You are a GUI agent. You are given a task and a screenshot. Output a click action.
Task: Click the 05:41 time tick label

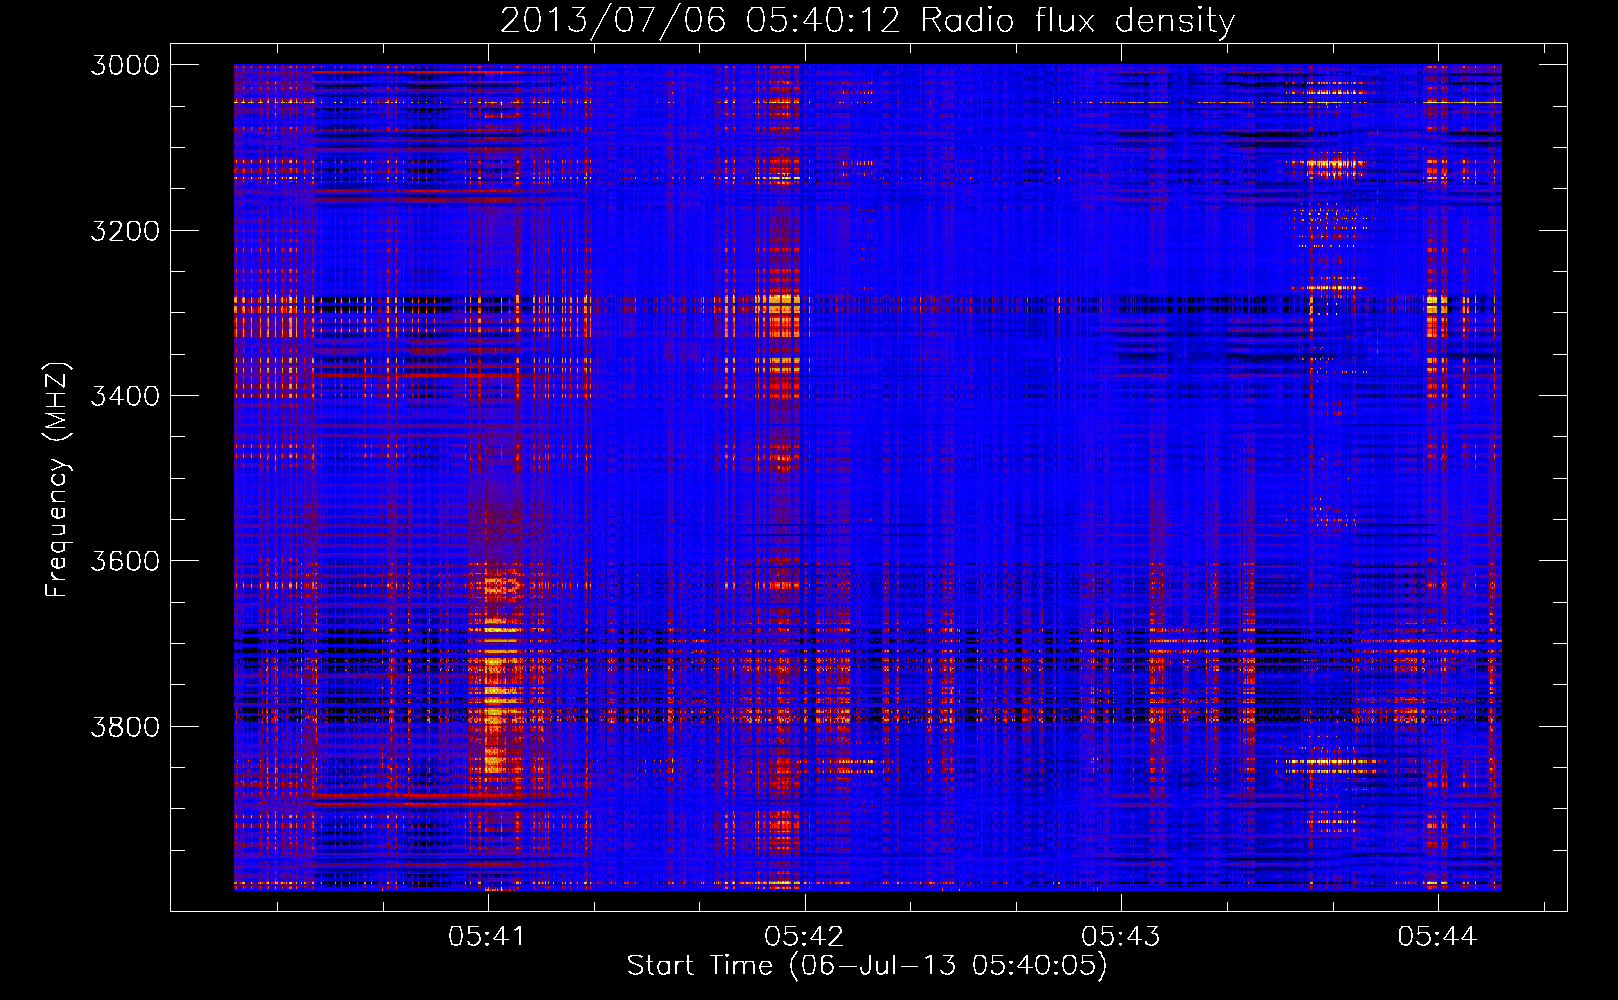point(487,936)
